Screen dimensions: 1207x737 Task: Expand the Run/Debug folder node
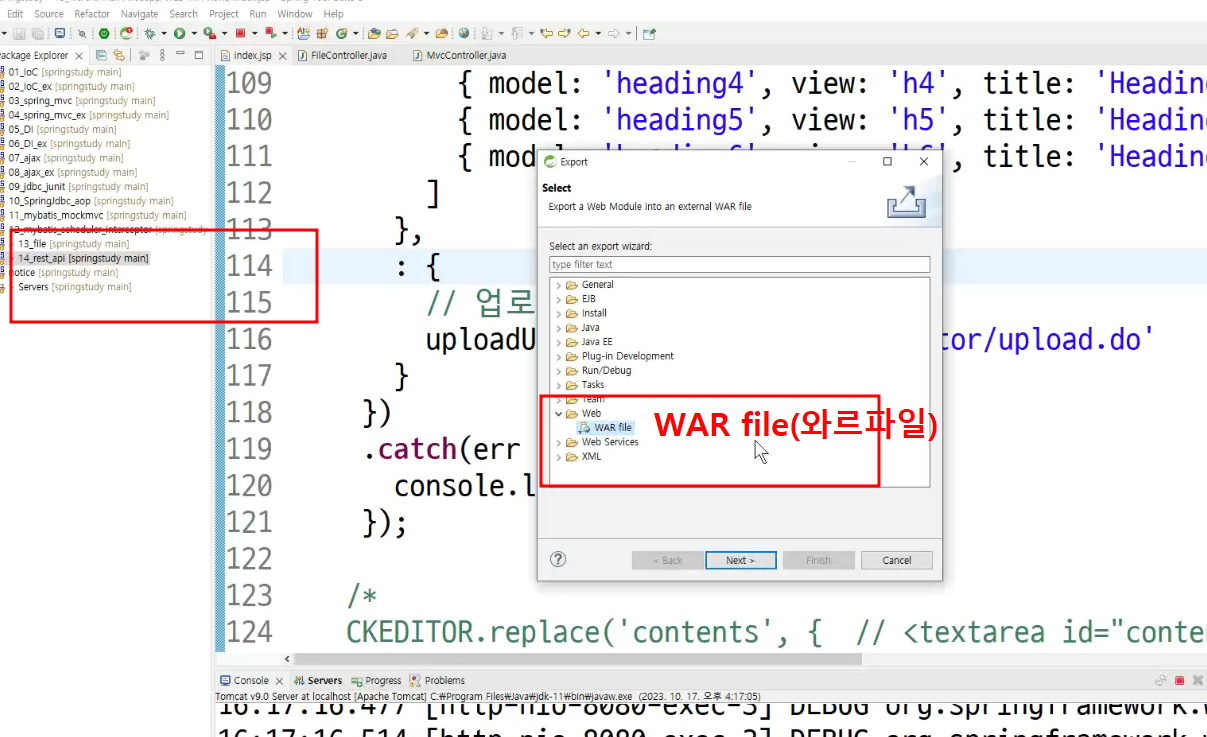pos(559,370)
